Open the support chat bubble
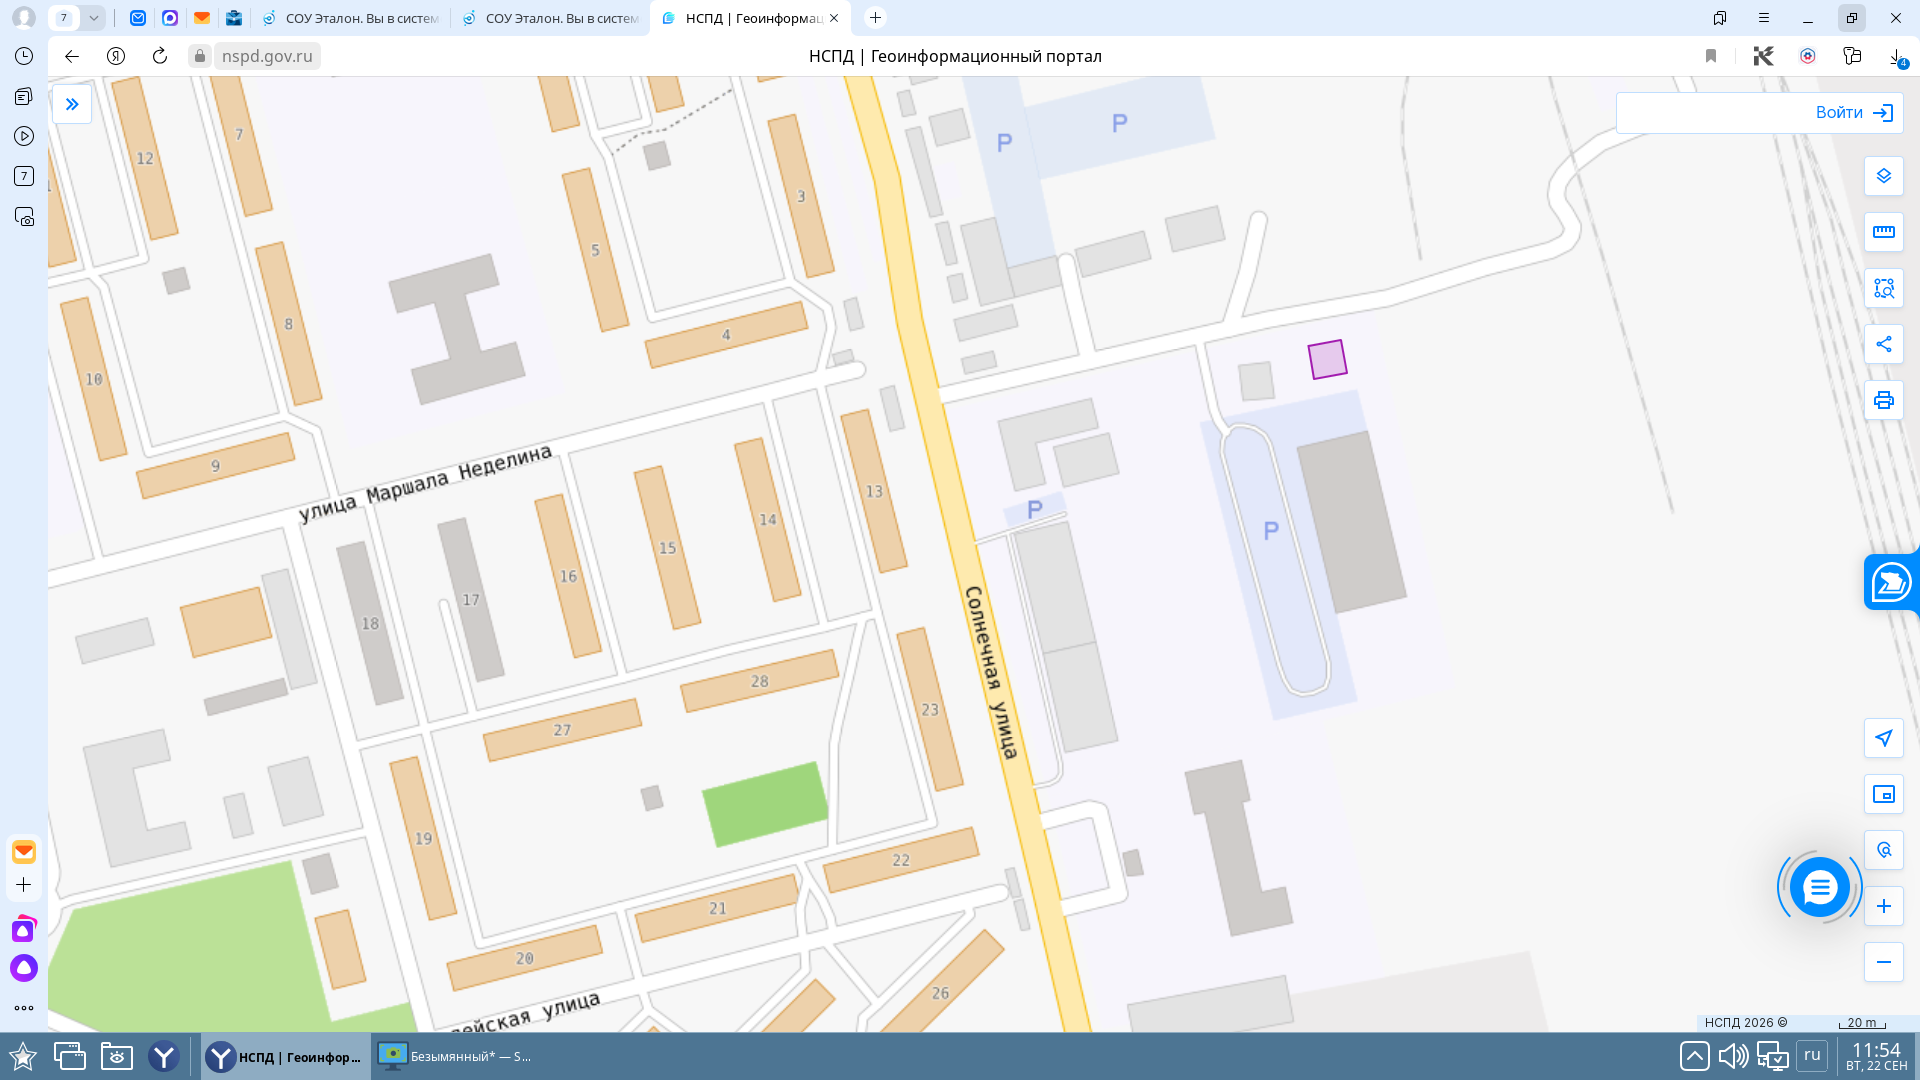 tap(1819, 887)
